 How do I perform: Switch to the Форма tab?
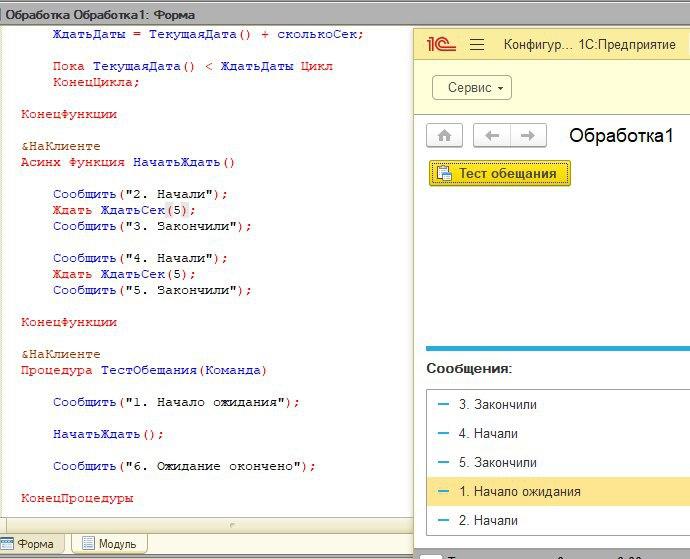tap(32, 544)
